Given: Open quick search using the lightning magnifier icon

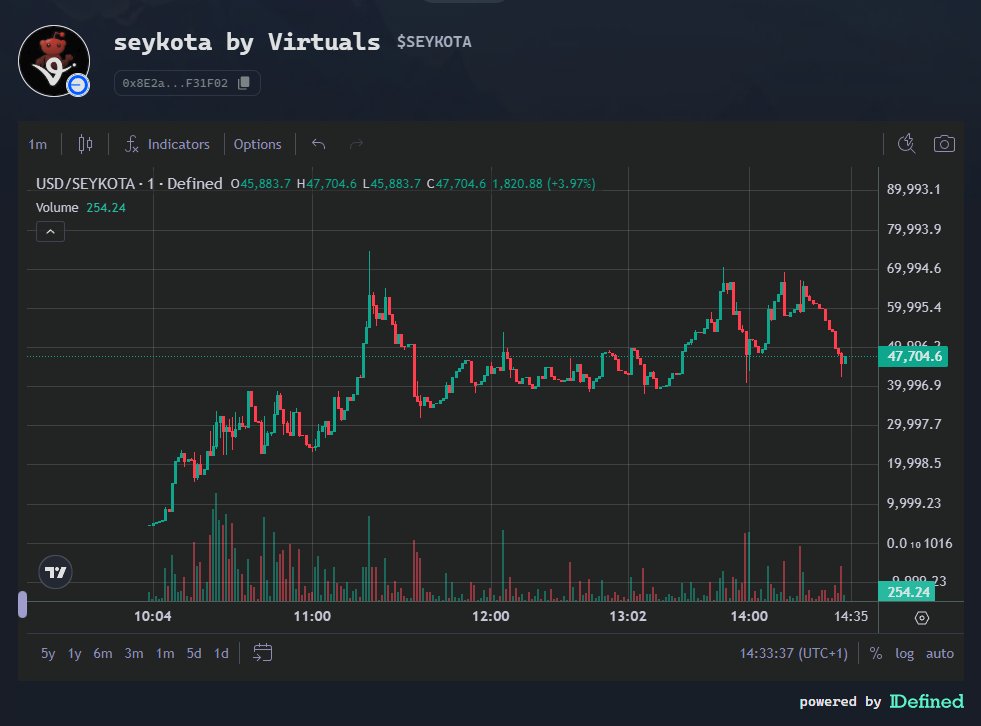Looking at the screenshot, I should point(906,144).
